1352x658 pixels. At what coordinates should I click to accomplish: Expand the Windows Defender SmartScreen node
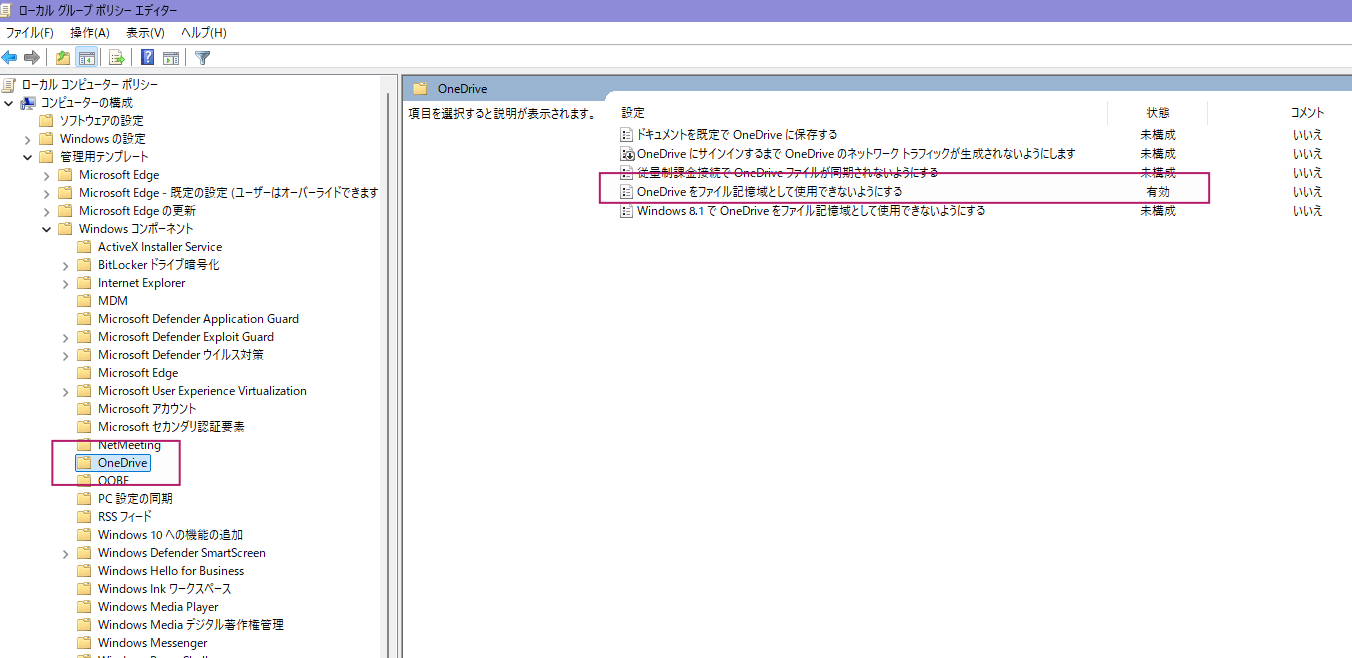click(66, 553)
